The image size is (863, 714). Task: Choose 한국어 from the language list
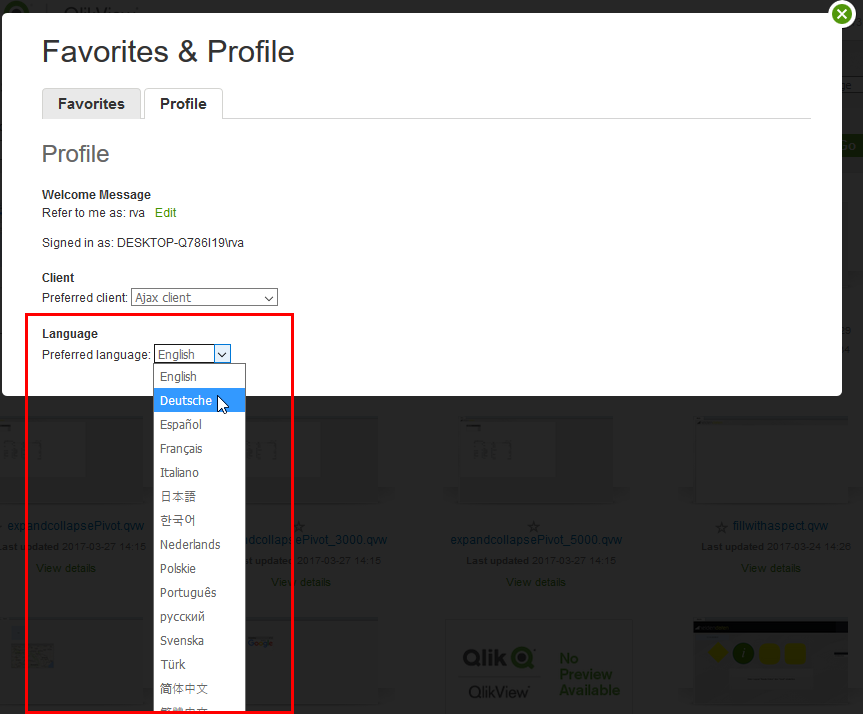199,520
